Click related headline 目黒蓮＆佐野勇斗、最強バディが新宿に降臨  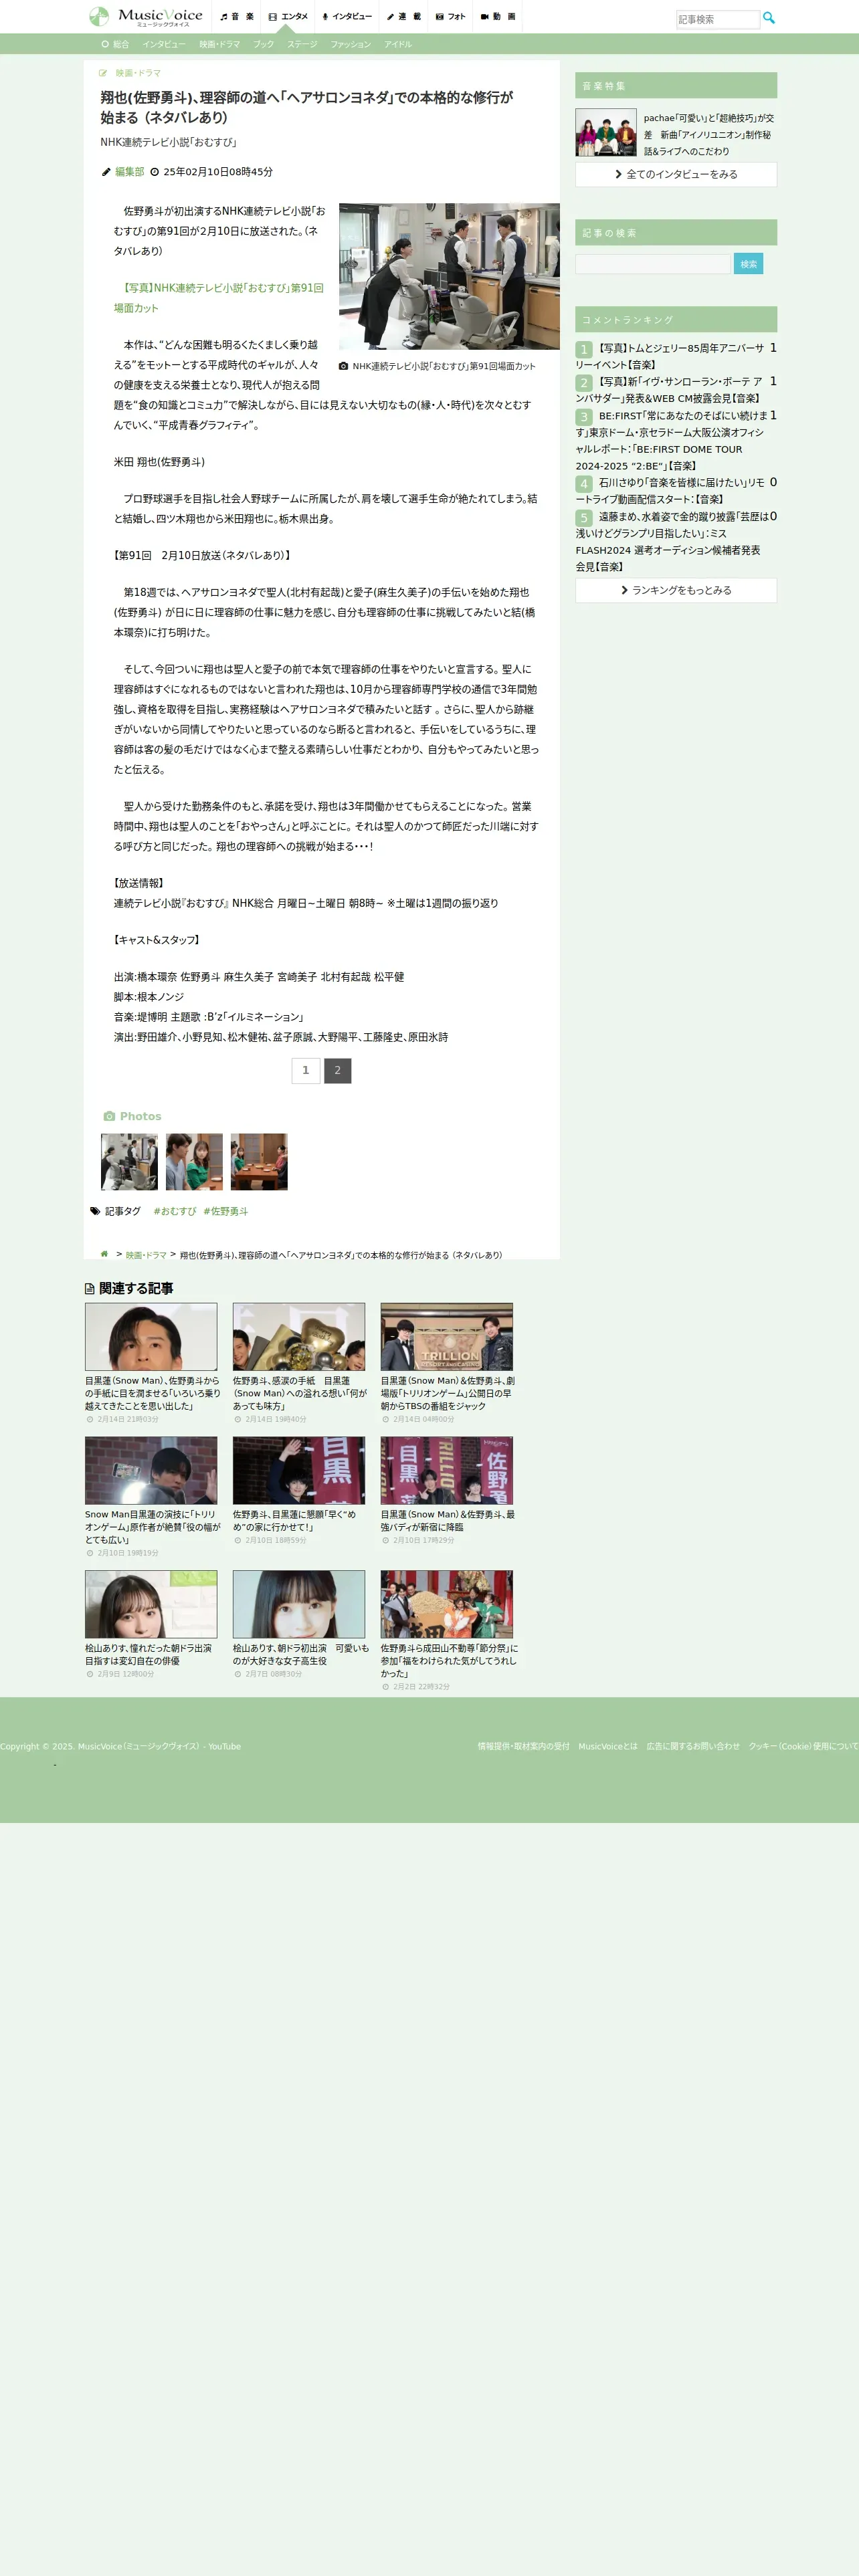point(448,1521)
